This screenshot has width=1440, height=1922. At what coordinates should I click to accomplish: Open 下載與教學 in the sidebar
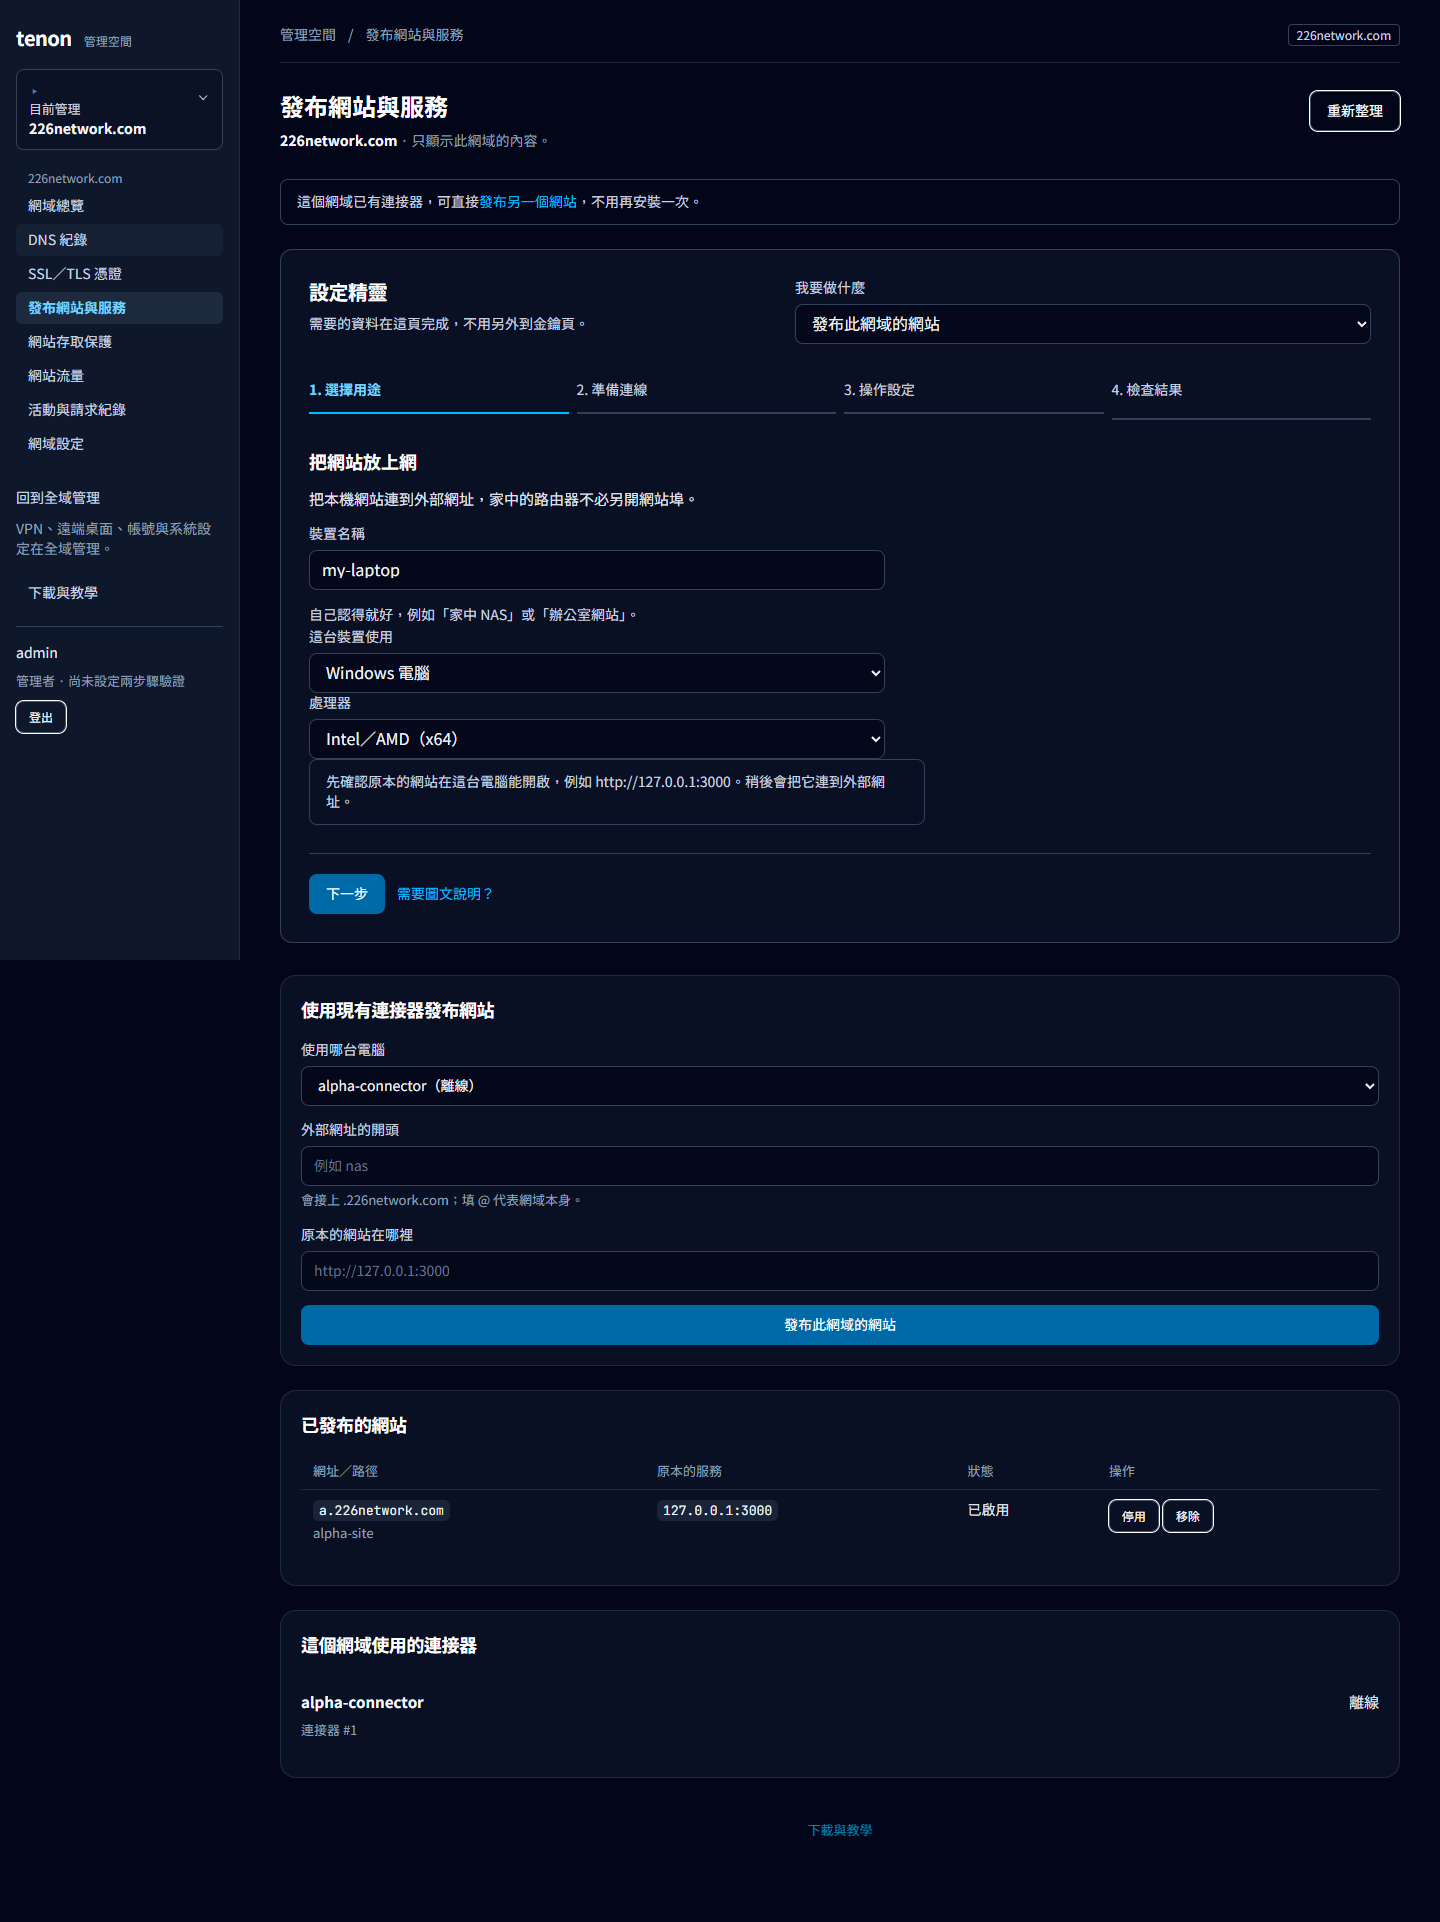(x=119, y=593)
